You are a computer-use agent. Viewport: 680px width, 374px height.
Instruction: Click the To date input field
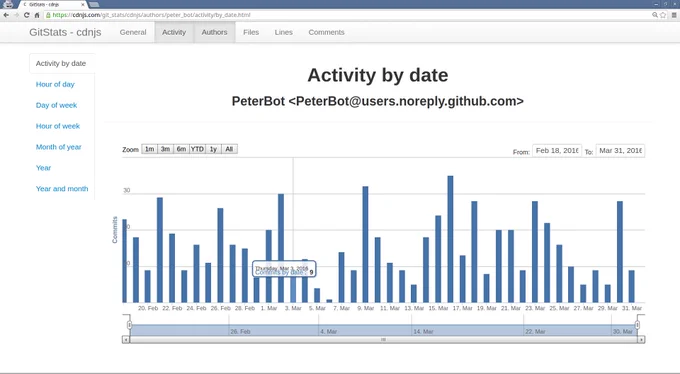tap(620, 151)
